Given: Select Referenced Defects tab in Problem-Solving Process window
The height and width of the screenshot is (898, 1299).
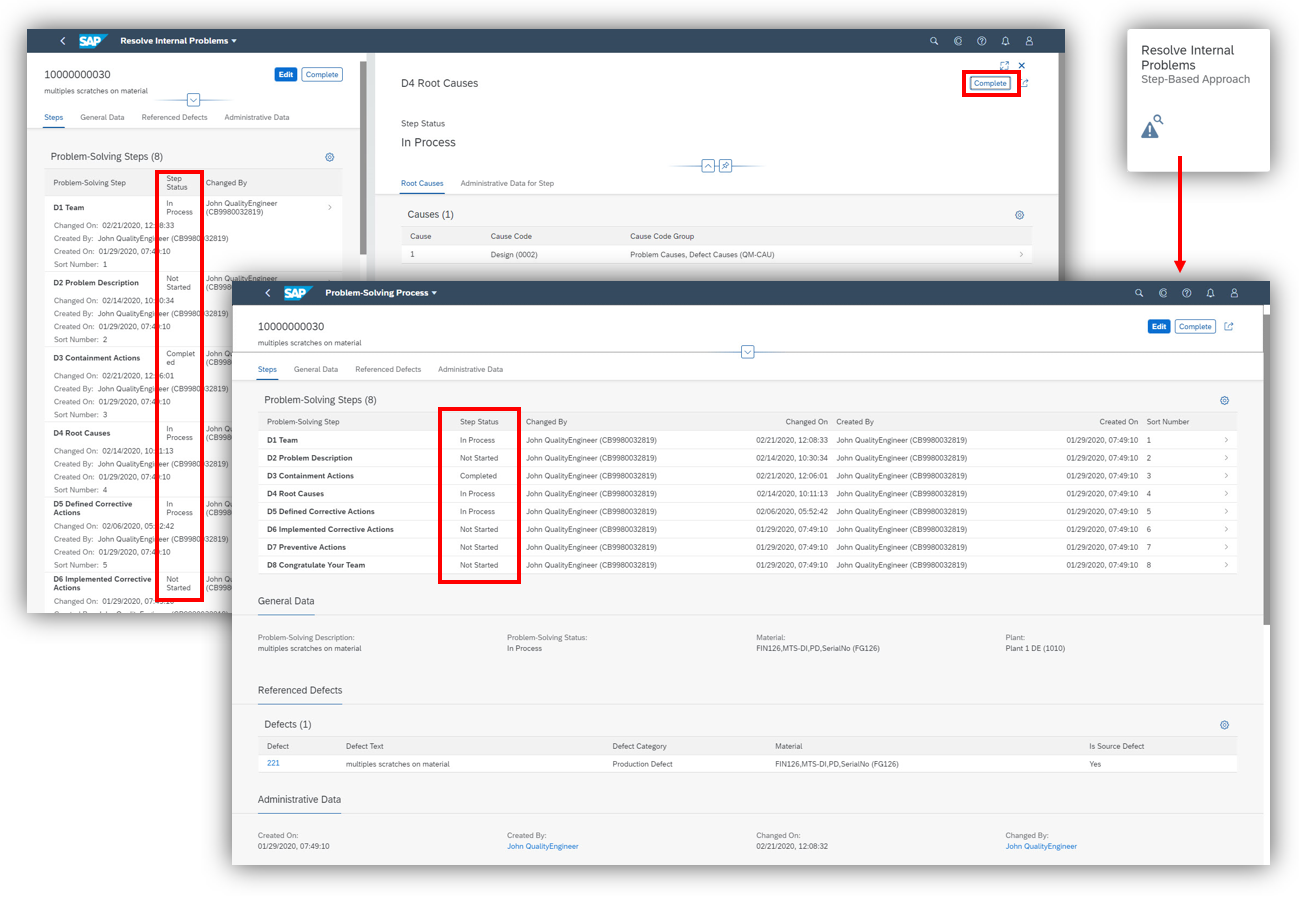Looking at the screenshot, I should [388, 370].
